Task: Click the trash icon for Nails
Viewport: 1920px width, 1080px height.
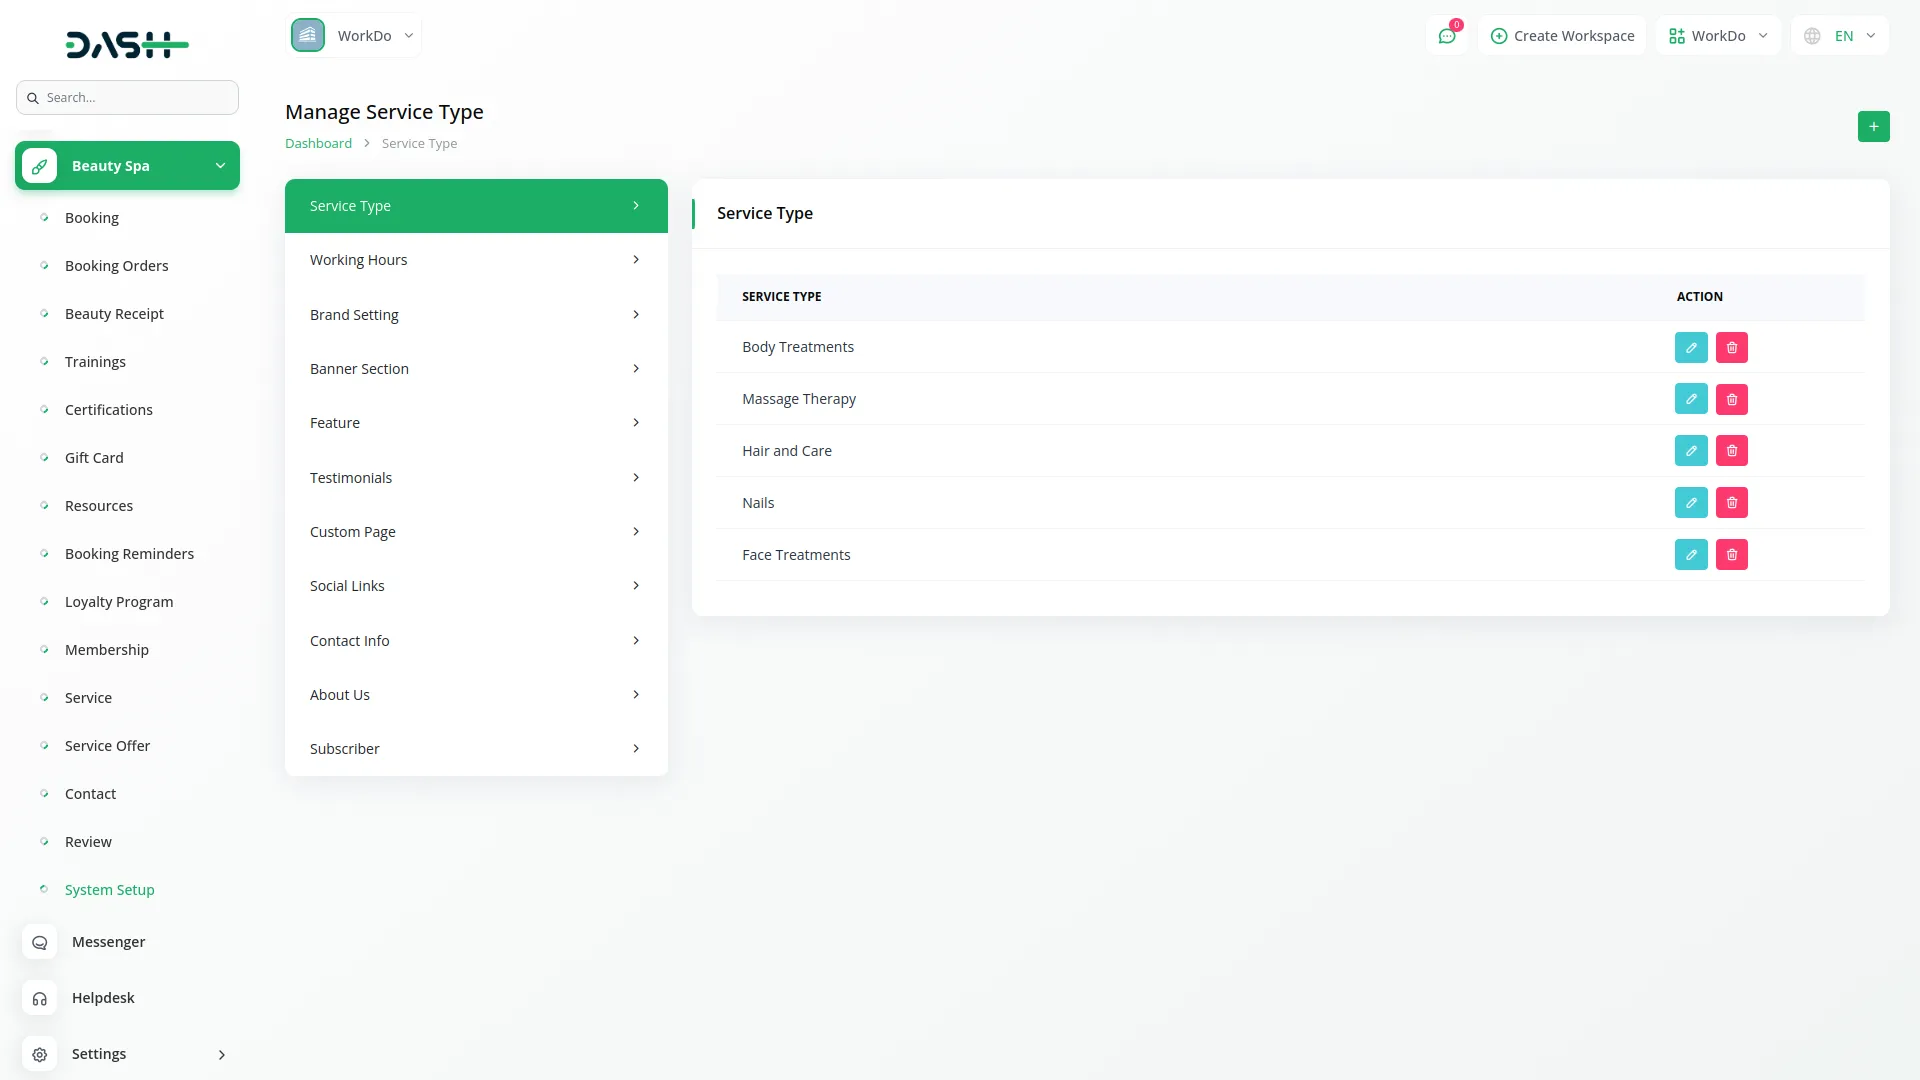Action: [1732, 503]
